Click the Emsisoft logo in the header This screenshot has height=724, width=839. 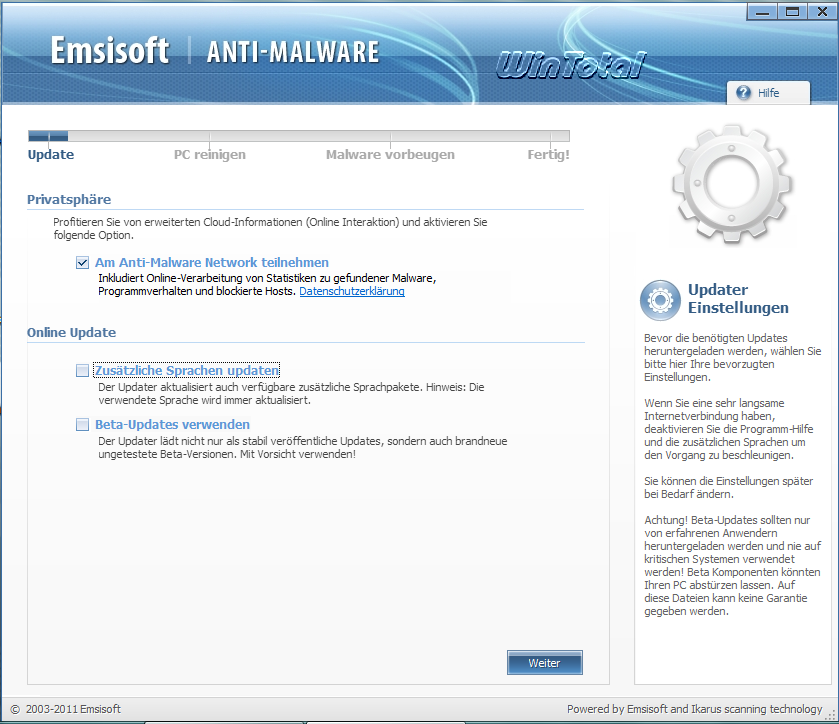(x=110, y=50)
